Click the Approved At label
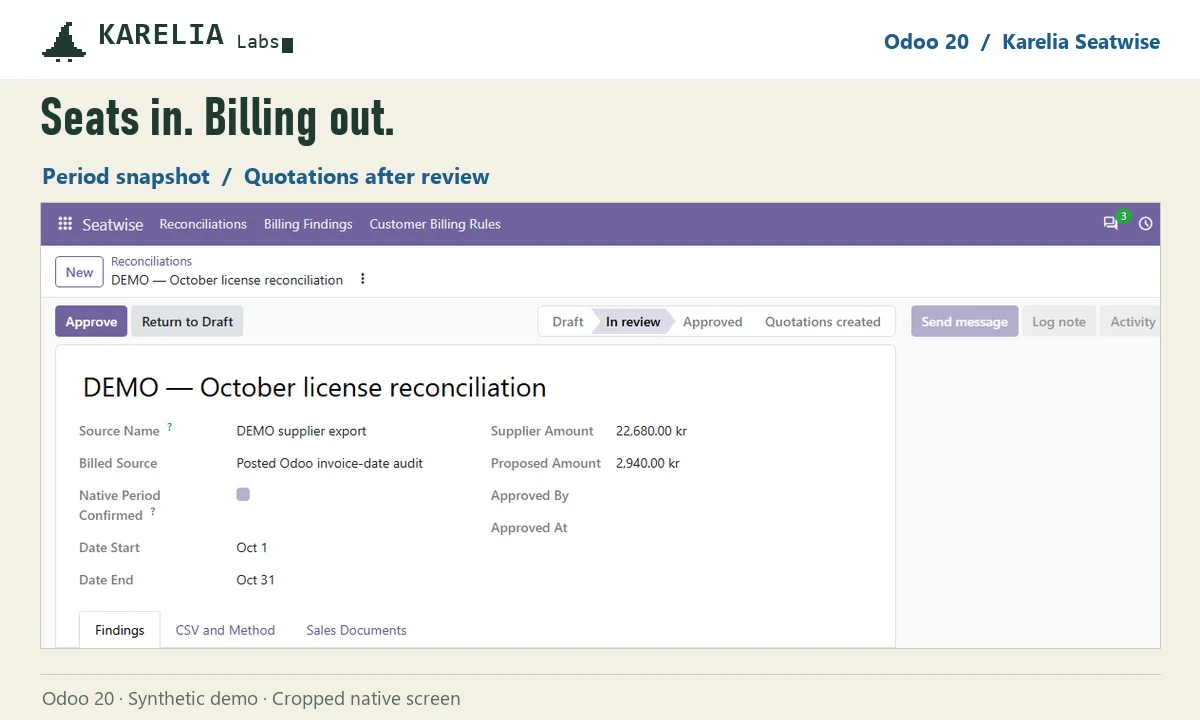The height and width of the screenshot is (720, 1200). [x=529, y=527]
